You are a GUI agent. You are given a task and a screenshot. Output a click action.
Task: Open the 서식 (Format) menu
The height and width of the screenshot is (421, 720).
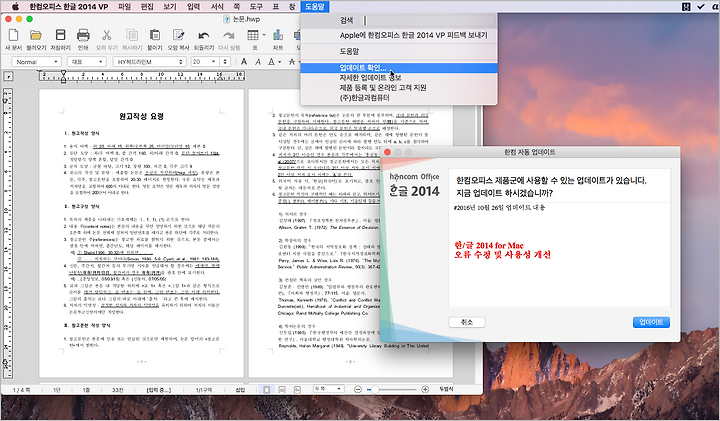click(217, 6)
